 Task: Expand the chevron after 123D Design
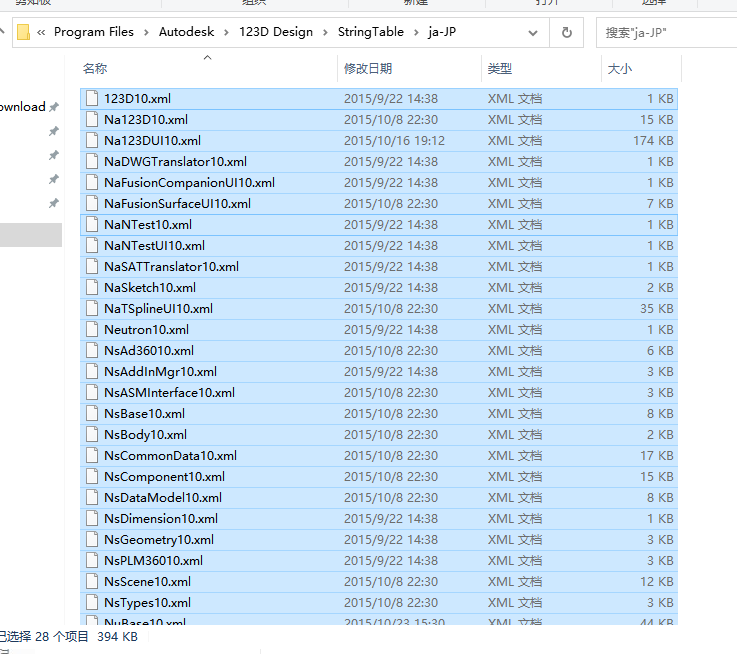click(325, 32)
